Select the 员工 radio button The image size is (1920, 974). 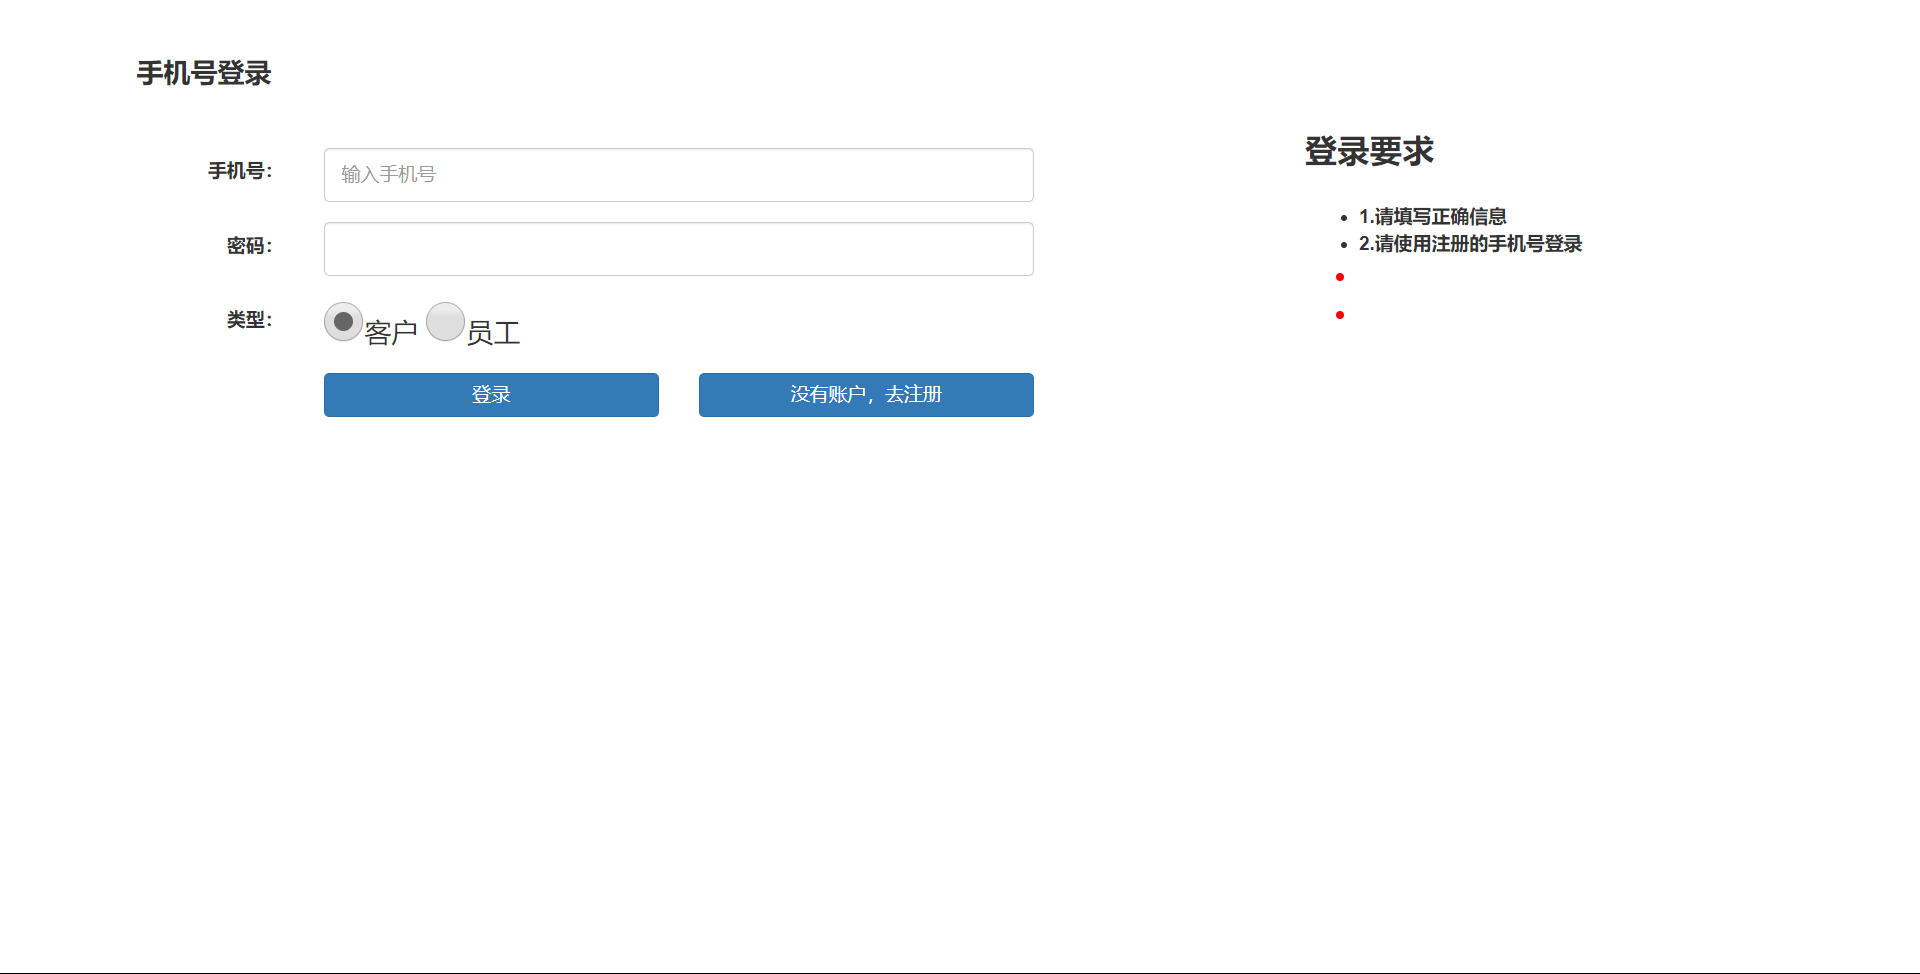coord(445,322)
